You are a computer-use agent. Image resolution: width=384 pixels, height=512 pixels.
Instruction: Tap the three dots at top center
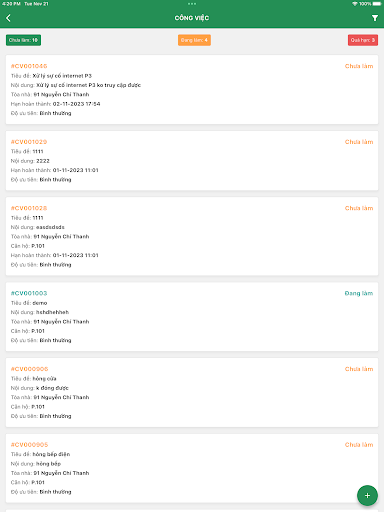(192, 4)
